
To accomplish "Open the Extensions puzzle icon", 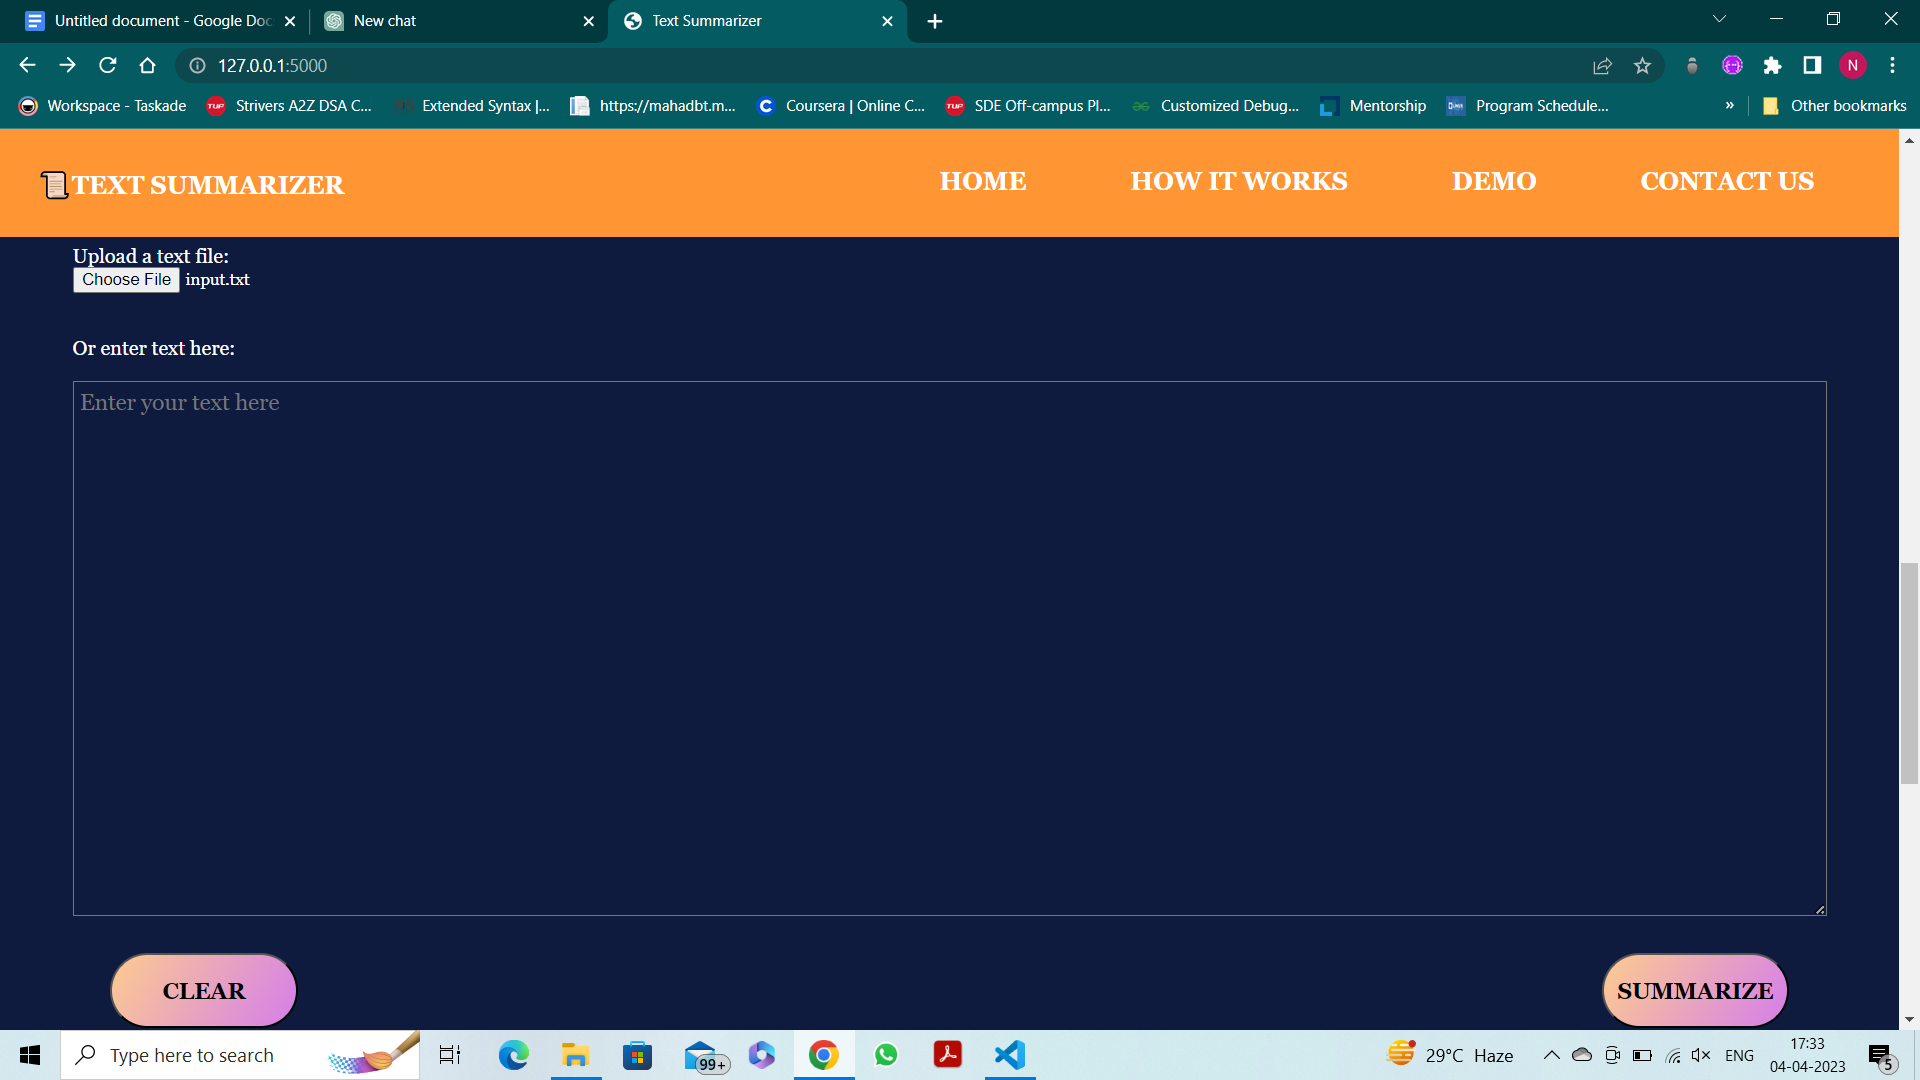I will [1772, 66].
